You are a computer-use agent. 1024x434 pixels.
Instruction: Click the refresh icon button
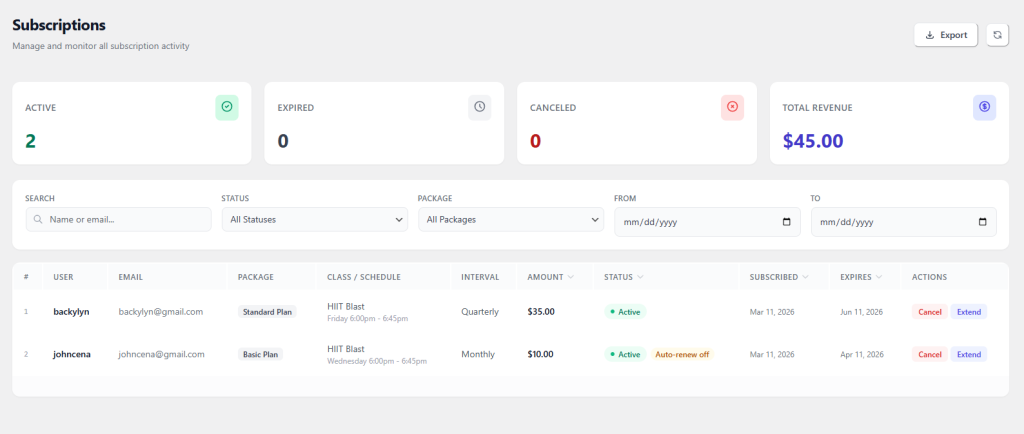pos(997,35)
